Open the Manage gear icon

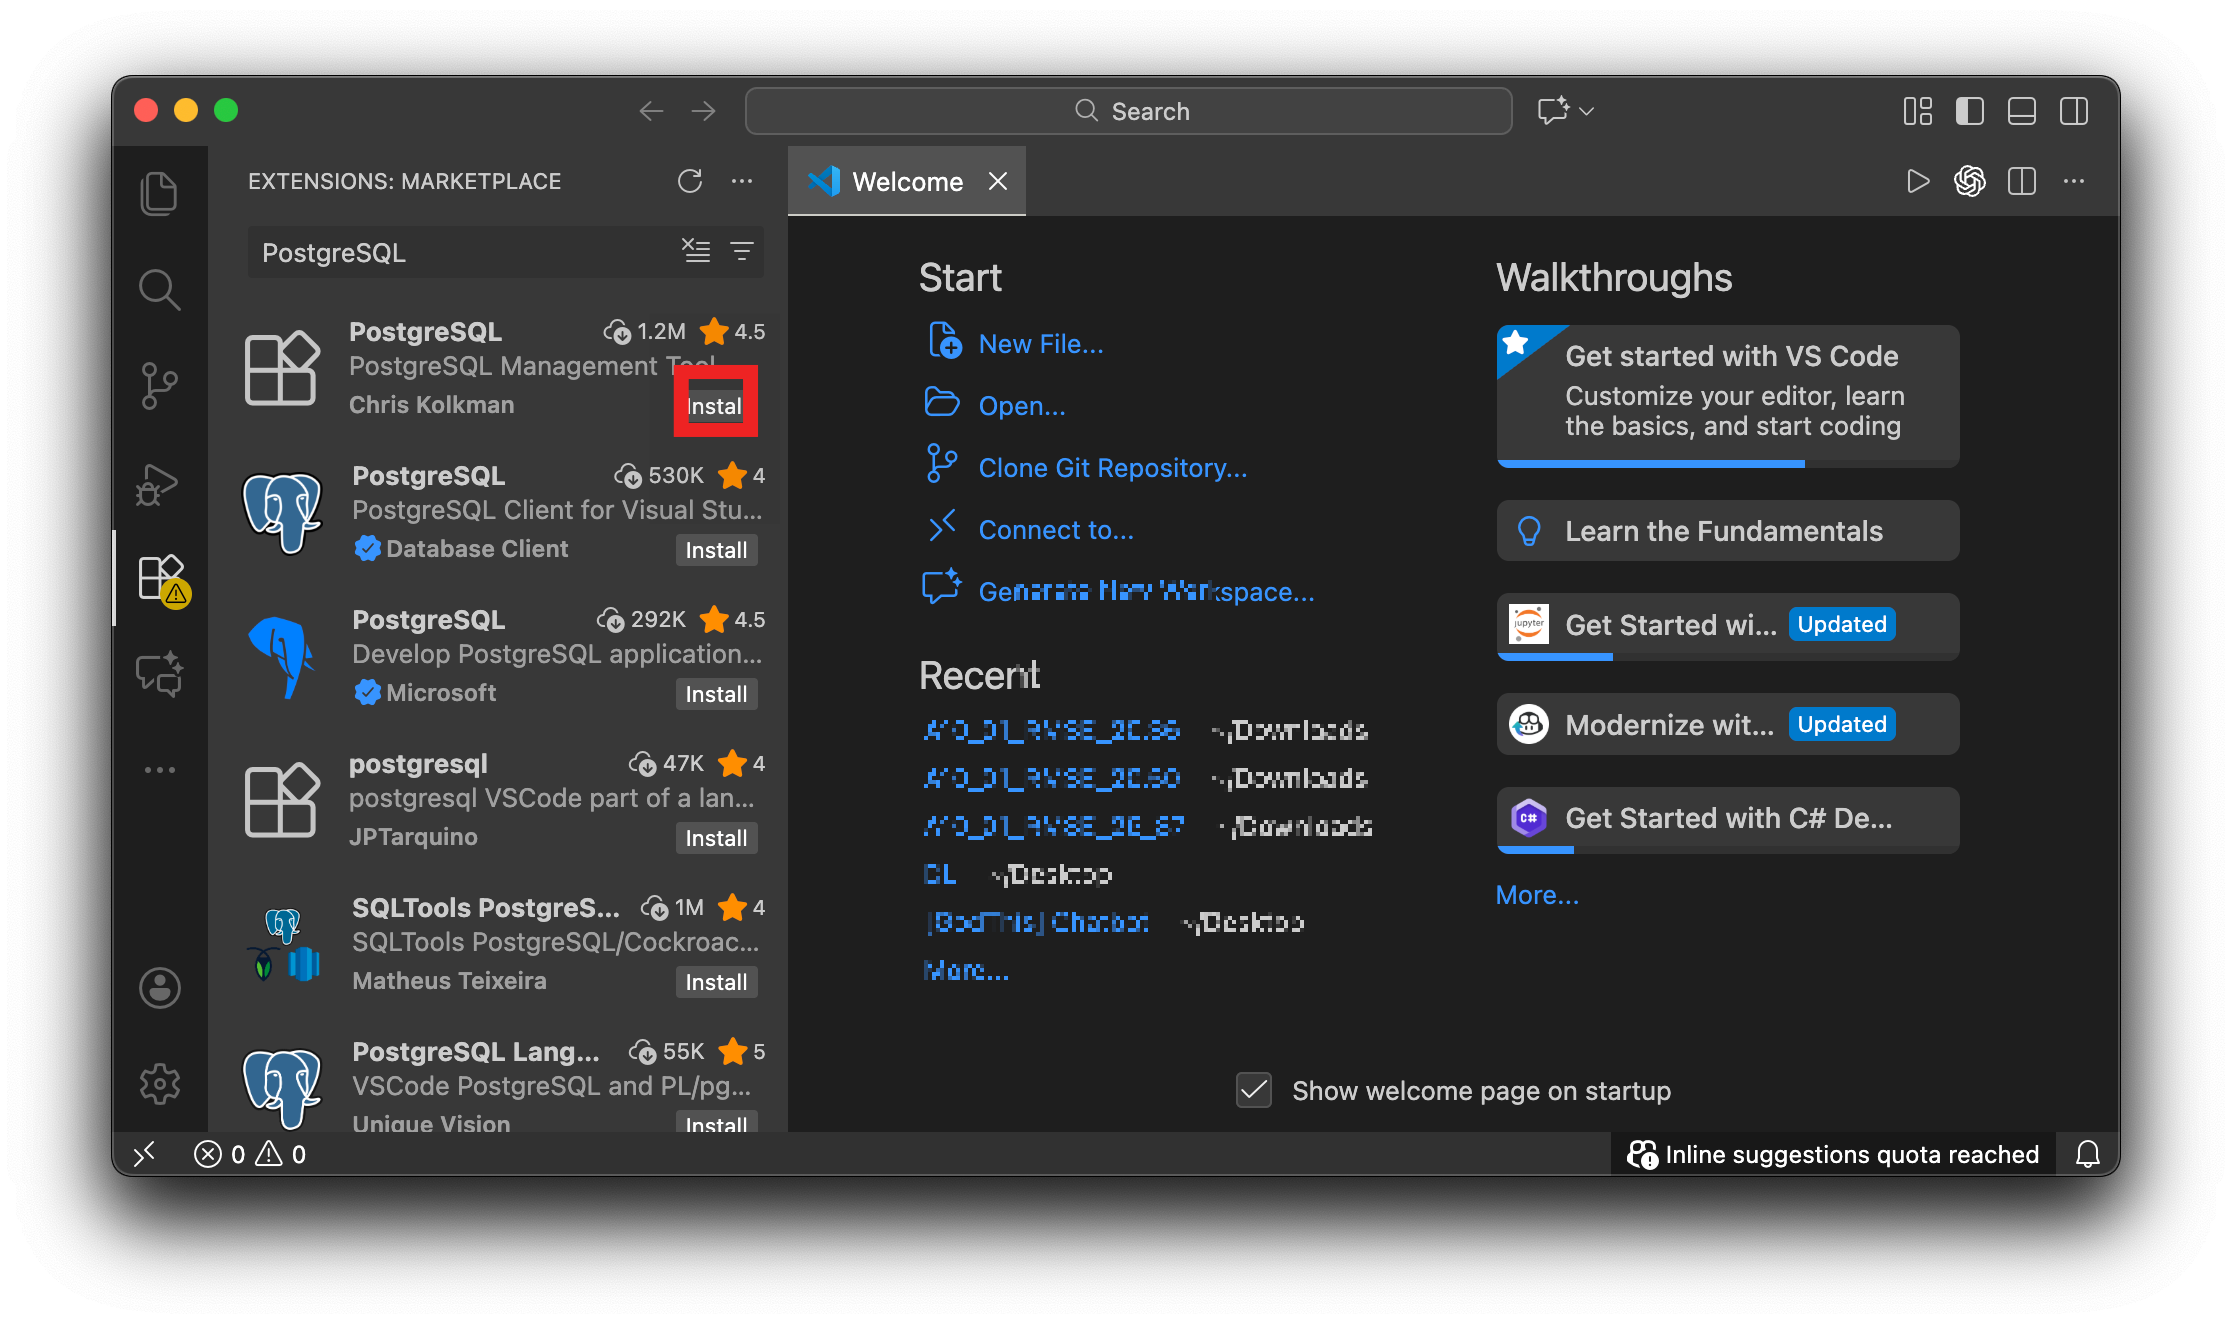pos(159,1084)
